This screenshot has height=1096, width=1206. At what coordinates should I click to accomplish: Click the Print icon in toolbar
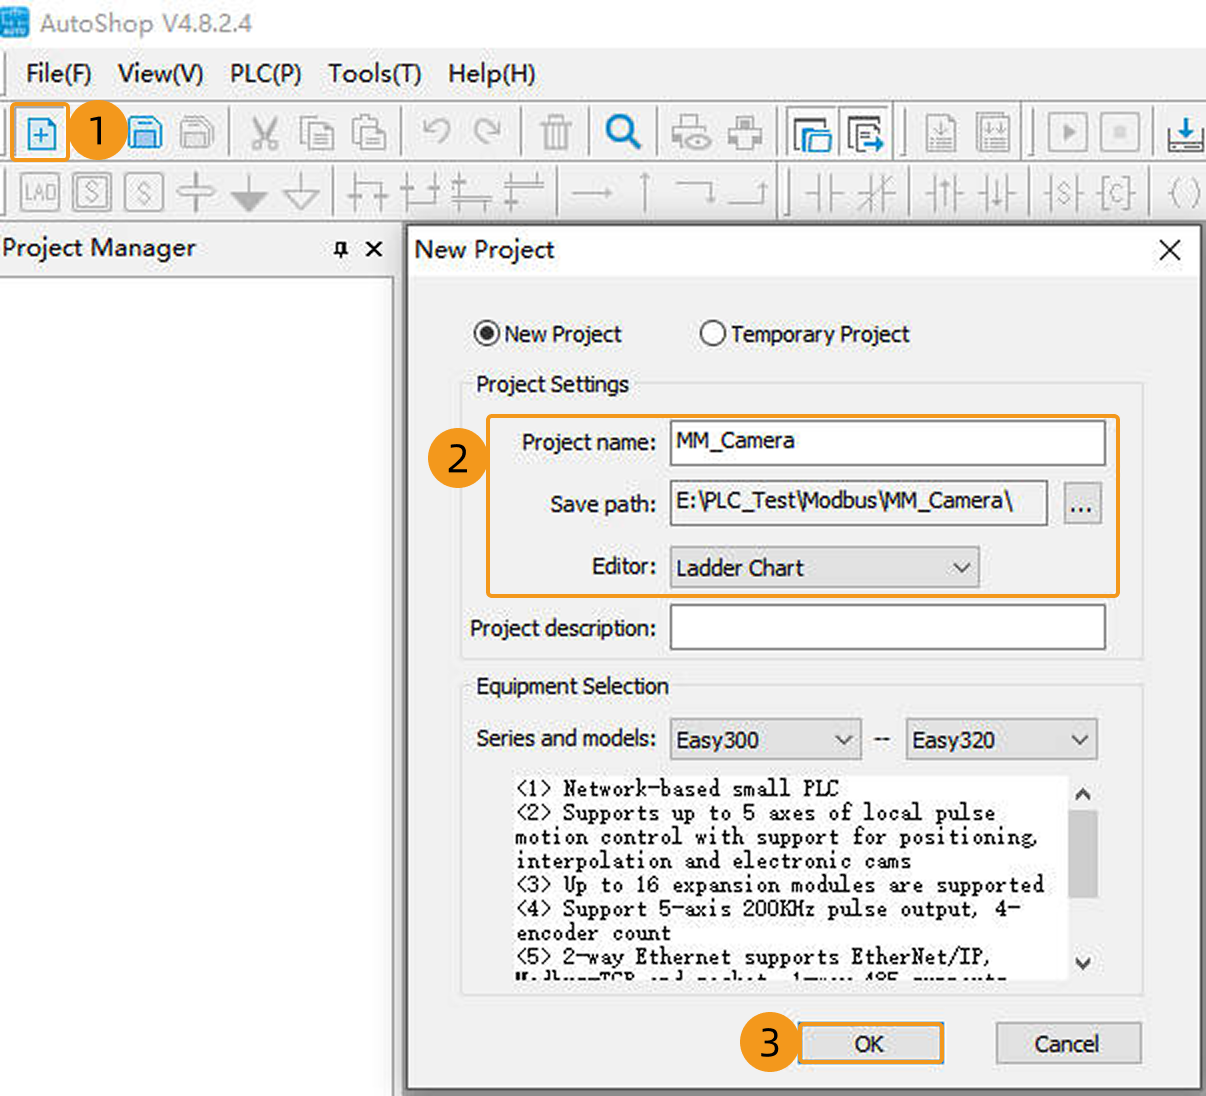(745, 133)
